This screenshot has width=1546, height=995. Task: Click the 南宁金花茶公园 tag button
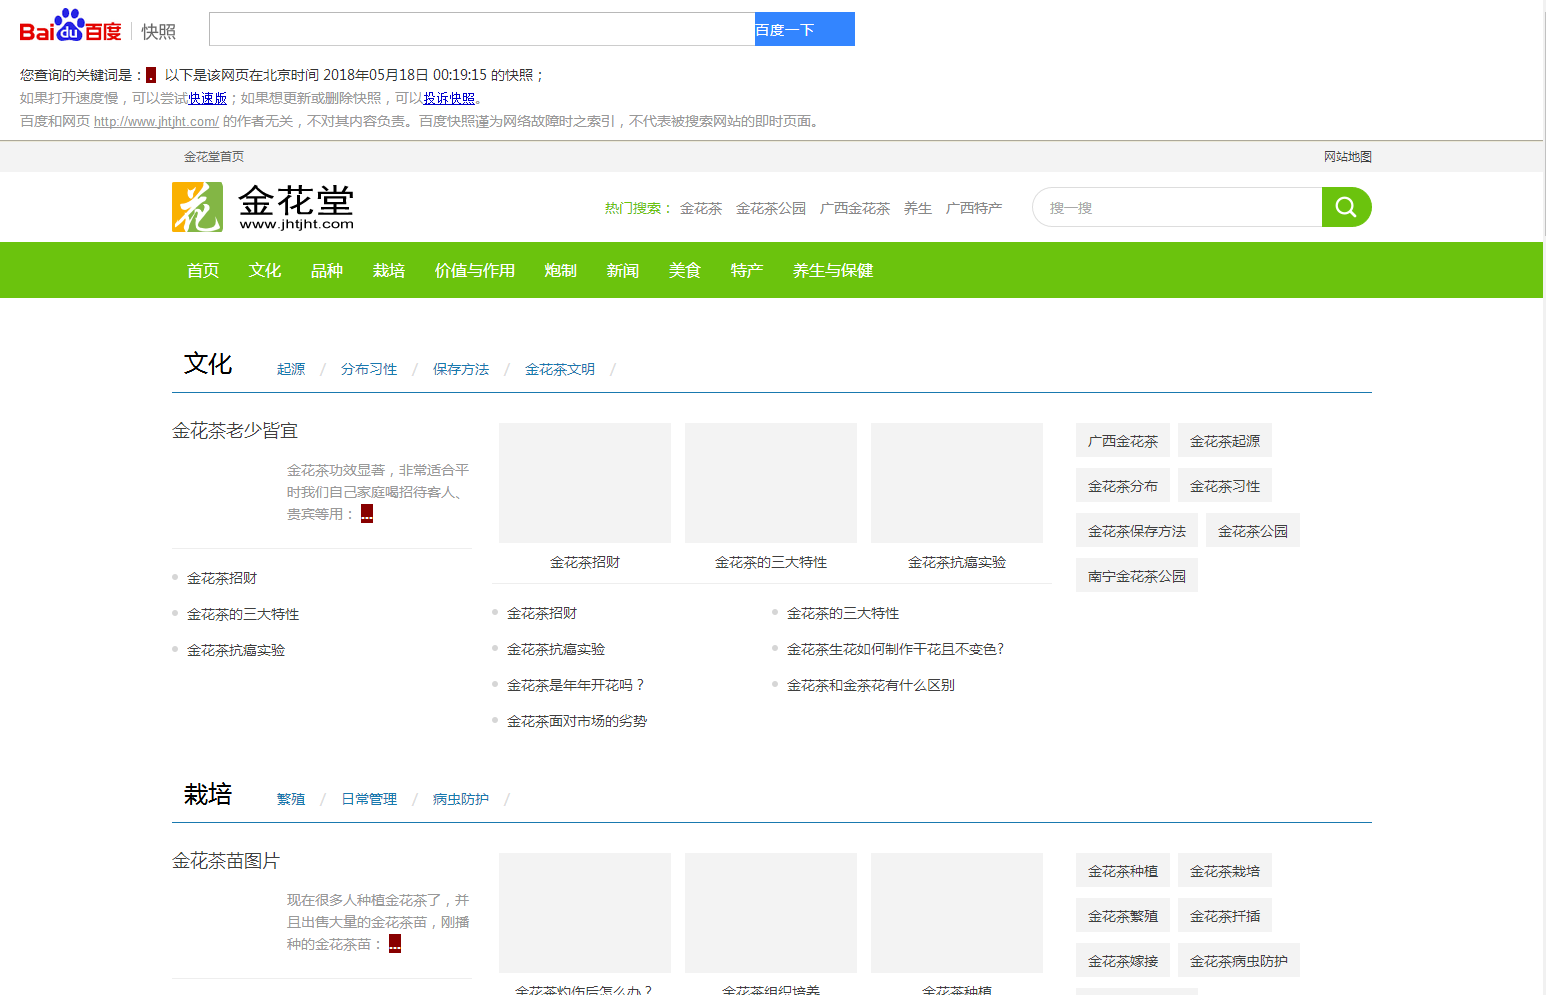(x=1136, y=574)
